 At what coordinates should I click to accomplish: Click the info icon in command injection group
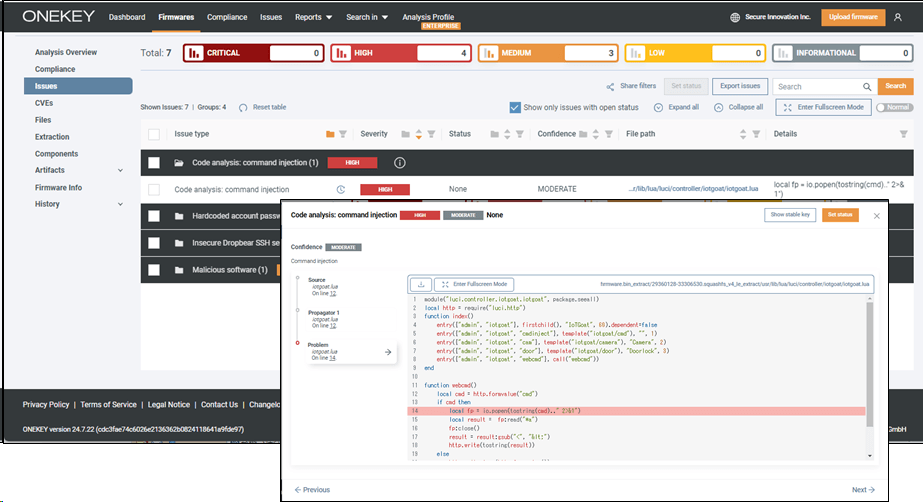[400, 162]
